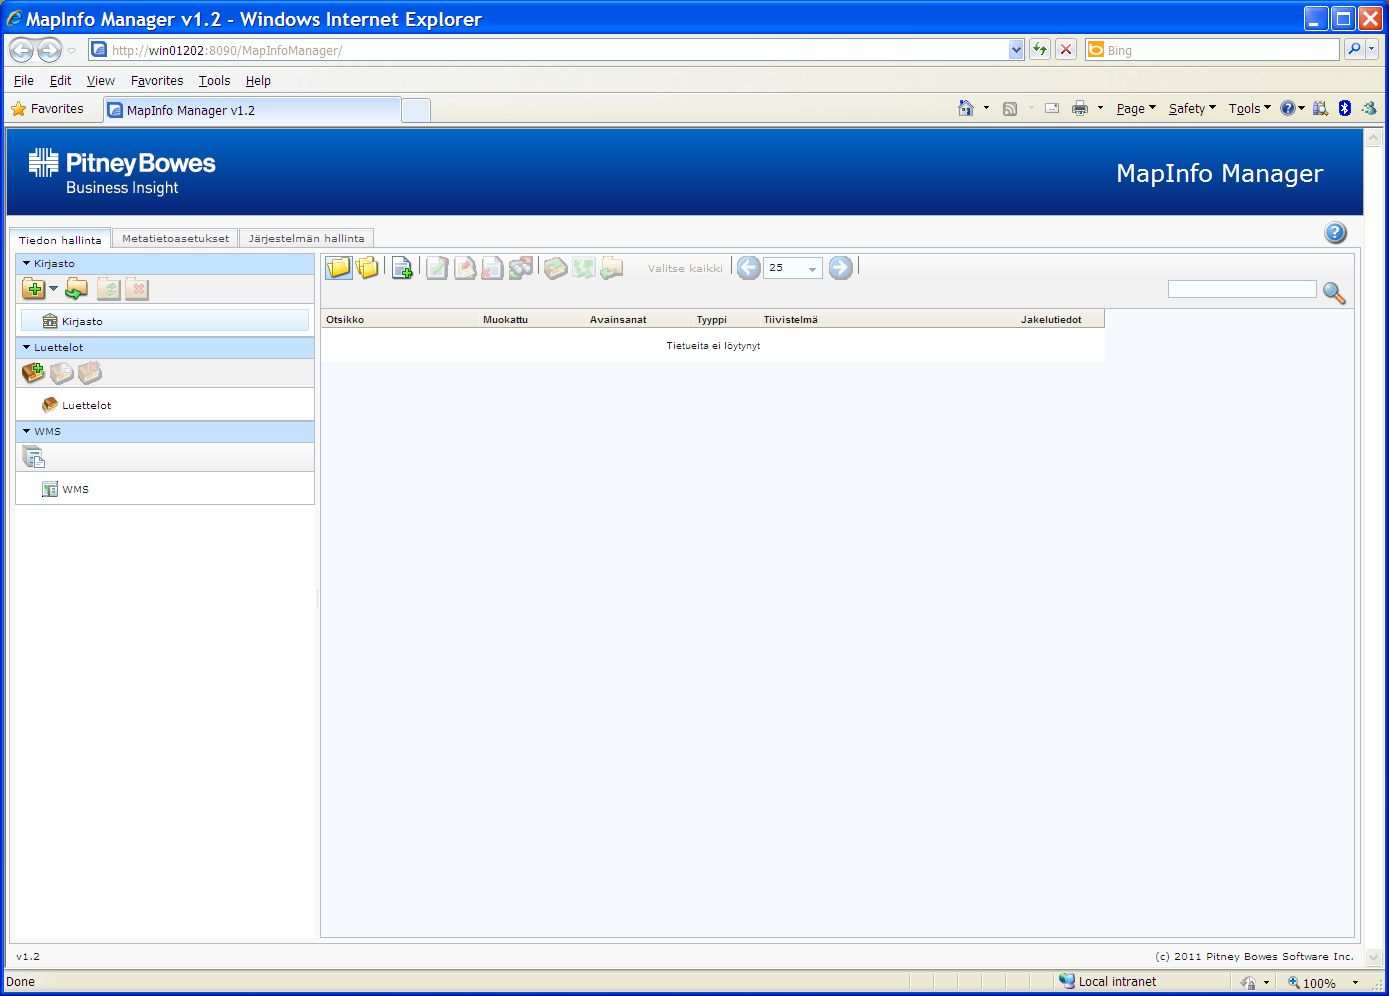Select the MapInfo Manager v1.2 browser tab
This screenshot has height=996, width=1389.
252,110
